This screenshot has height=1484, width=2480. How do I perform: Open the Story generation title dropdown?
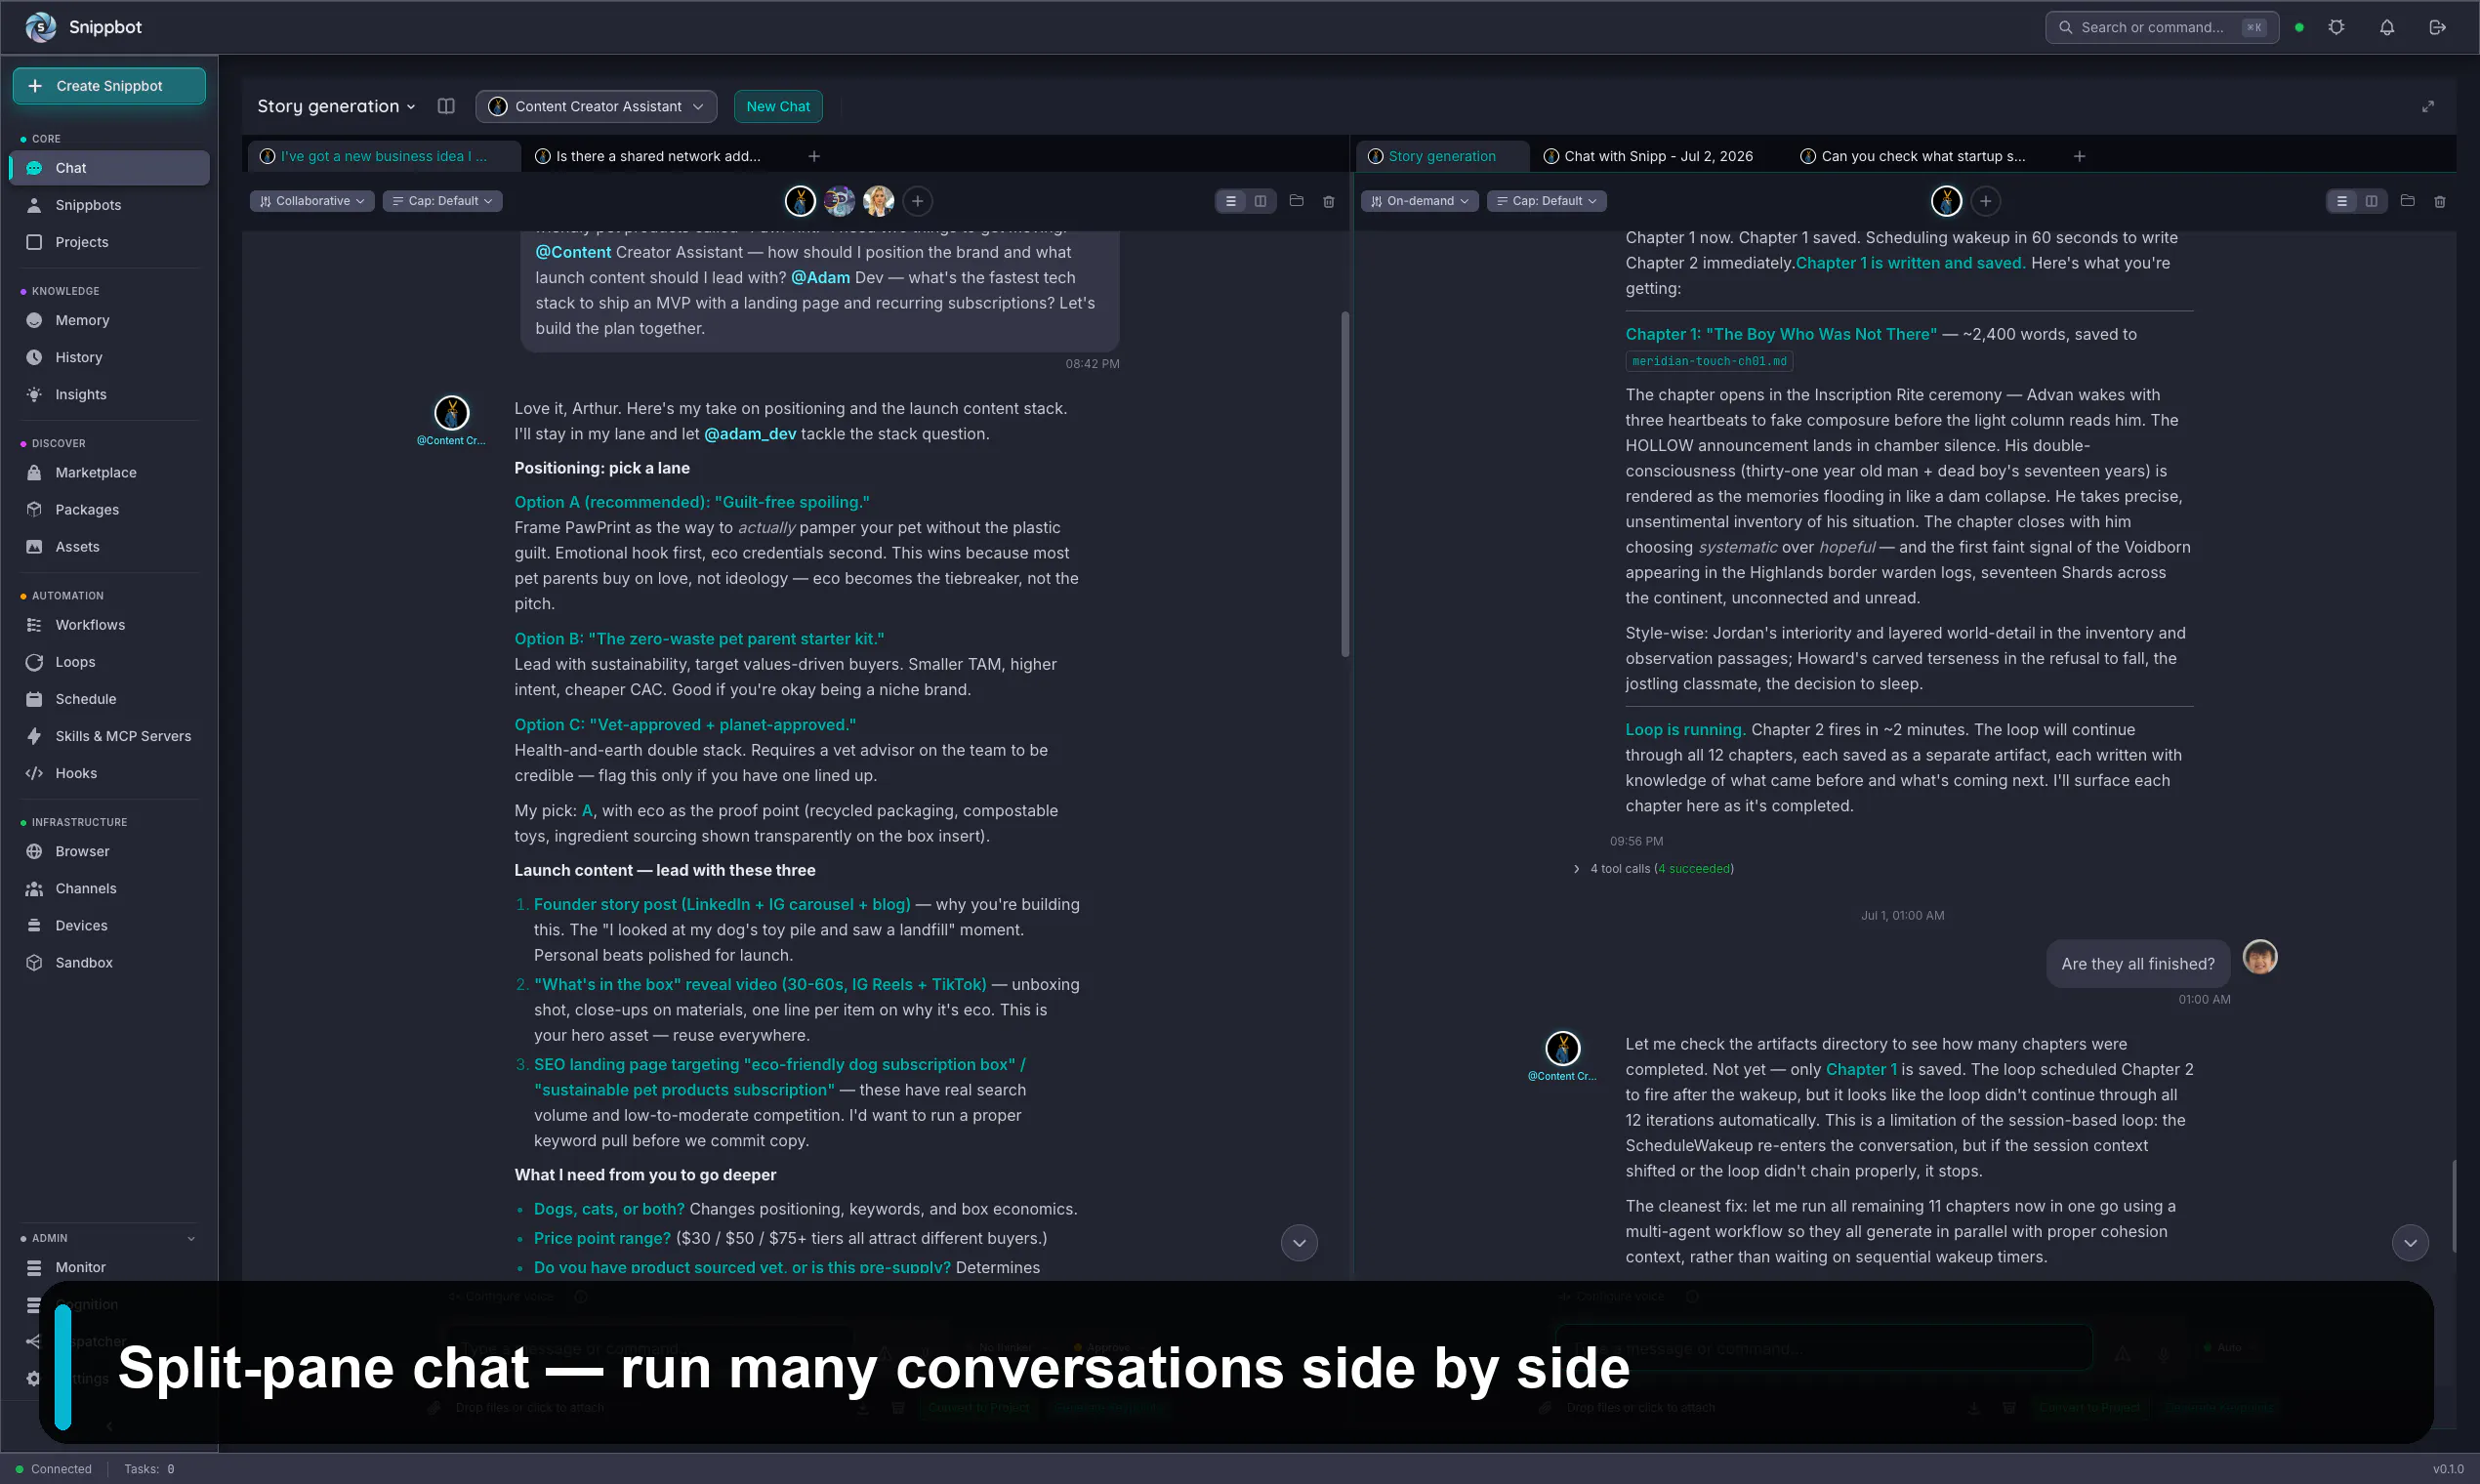pyautogui.click(x=336, y=106)
